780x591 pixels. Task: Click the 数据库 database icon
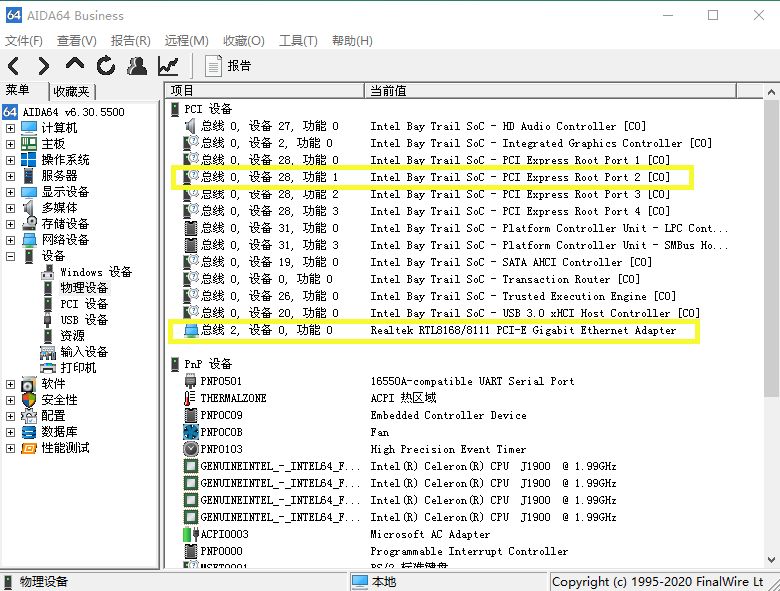click(29, 432)
